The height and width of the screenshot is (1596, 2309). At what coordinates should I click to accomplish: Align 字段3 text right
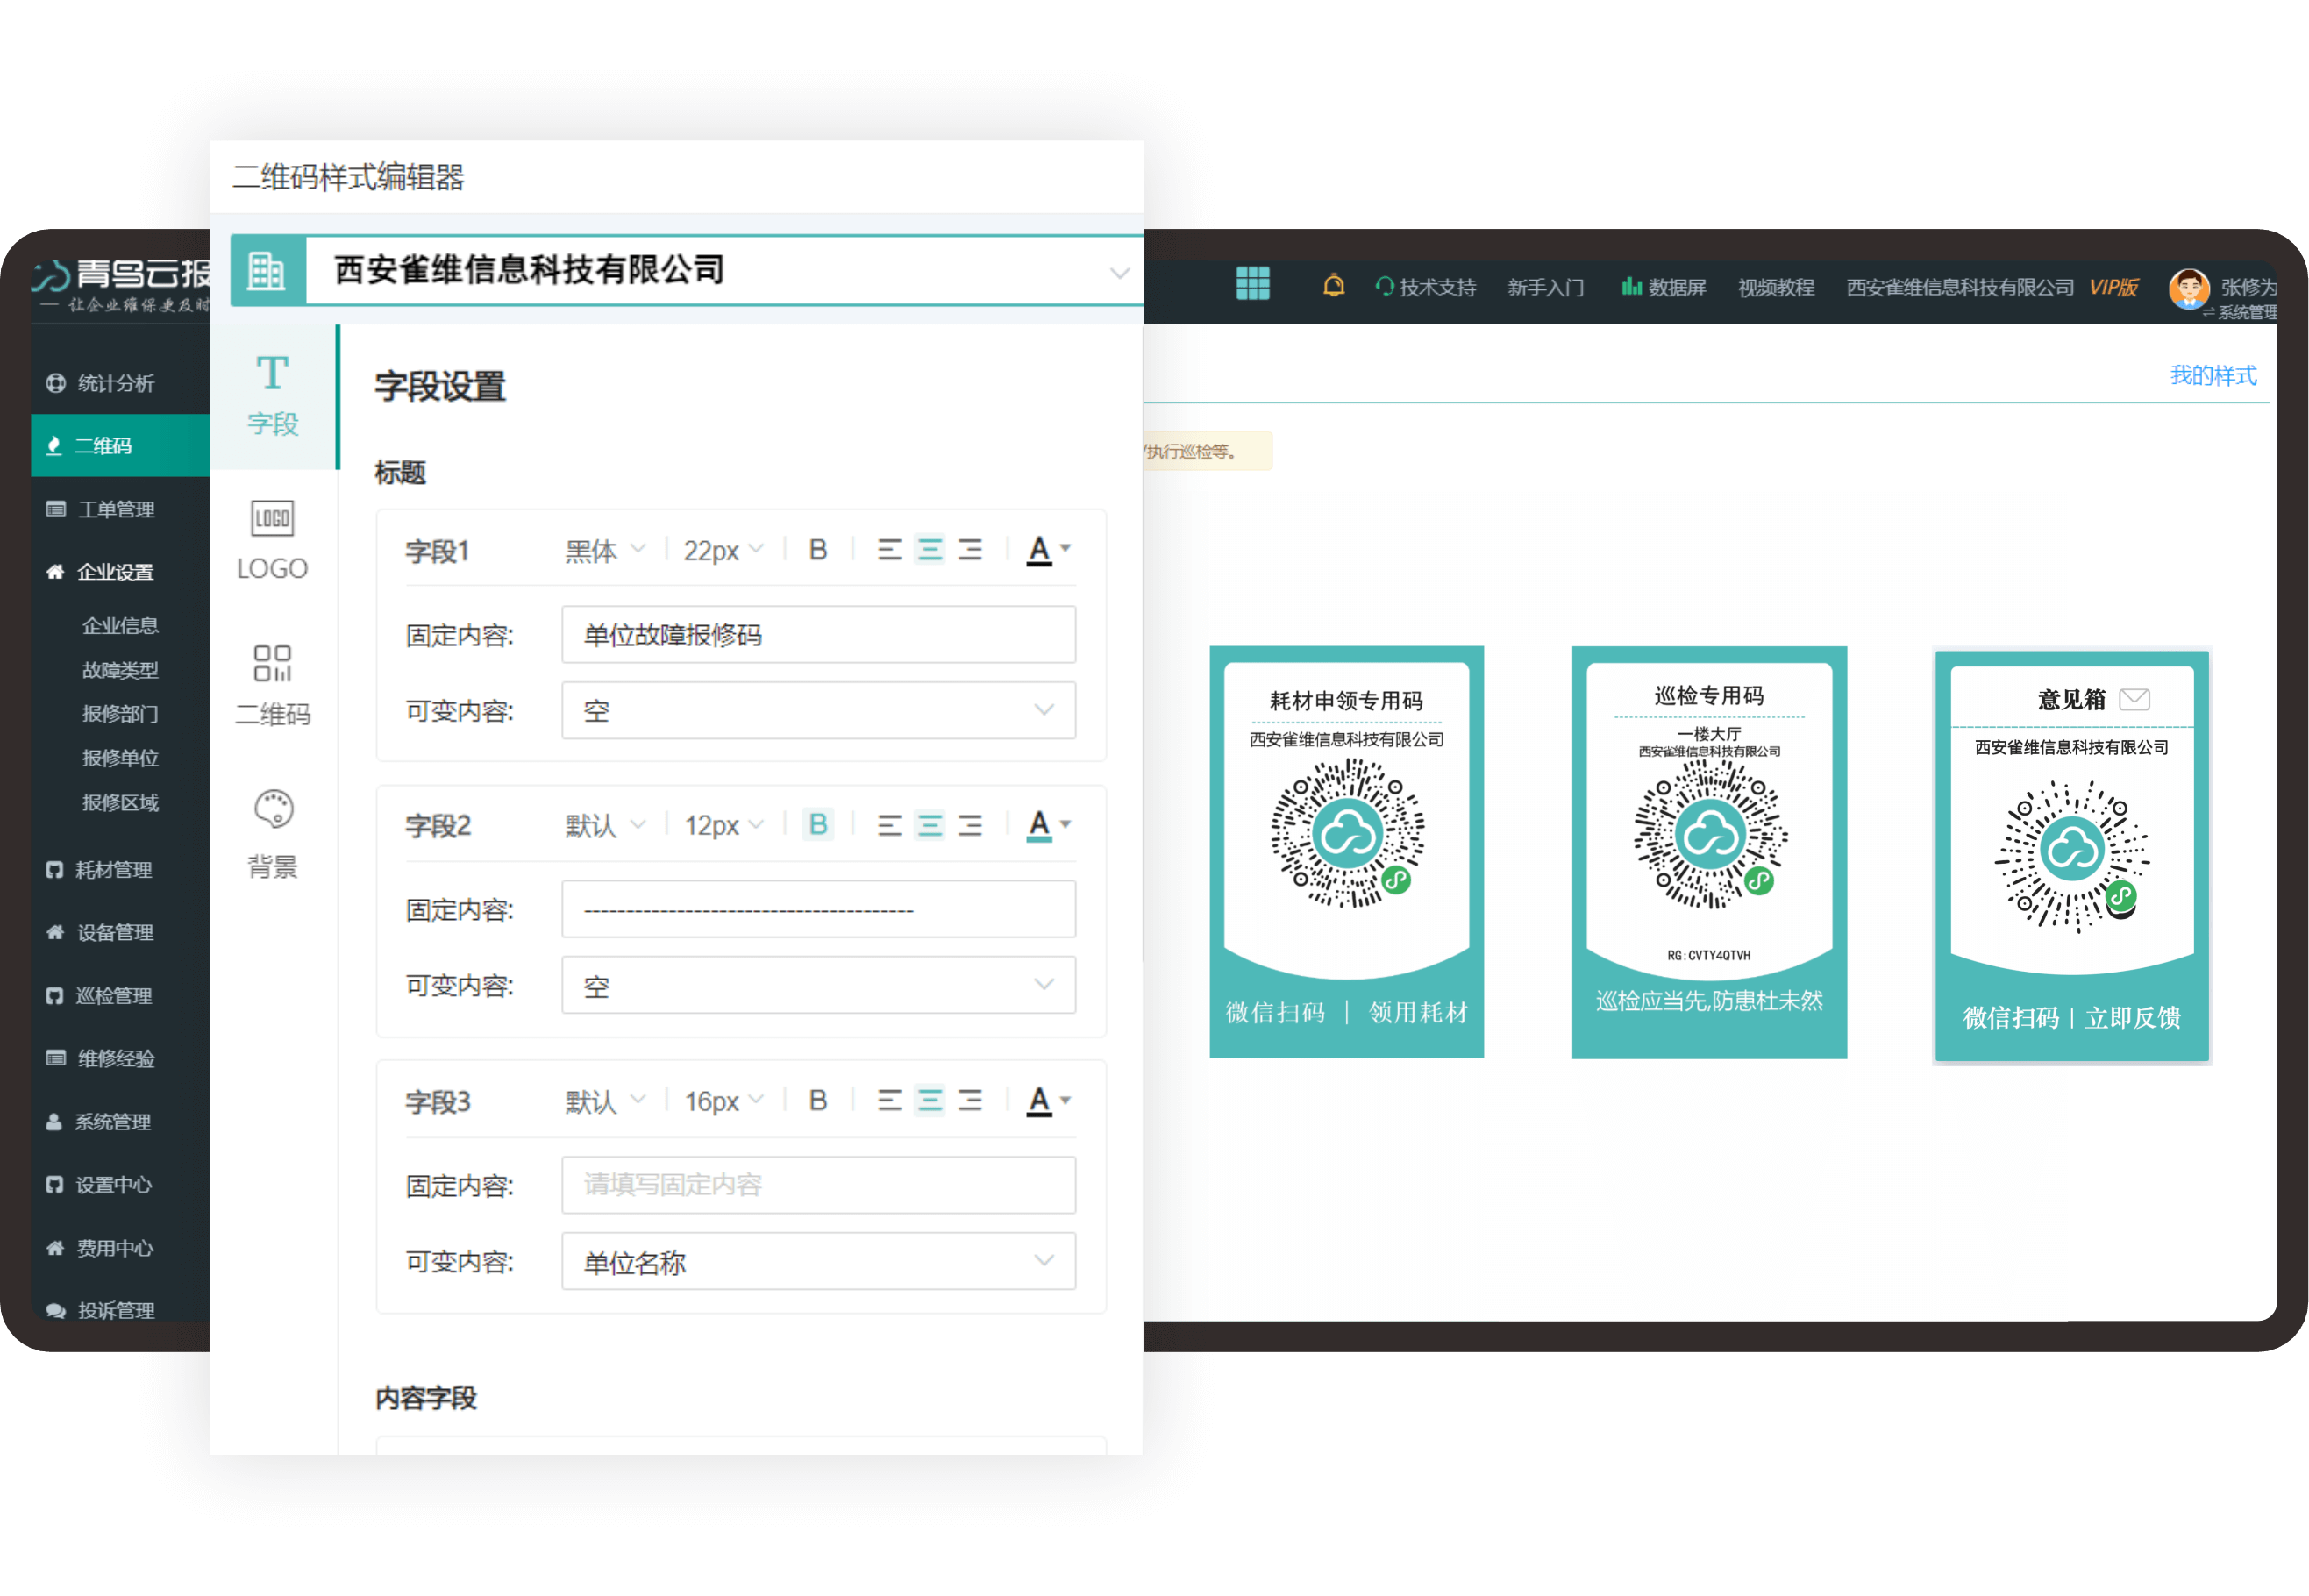[x=969, y=1100]
